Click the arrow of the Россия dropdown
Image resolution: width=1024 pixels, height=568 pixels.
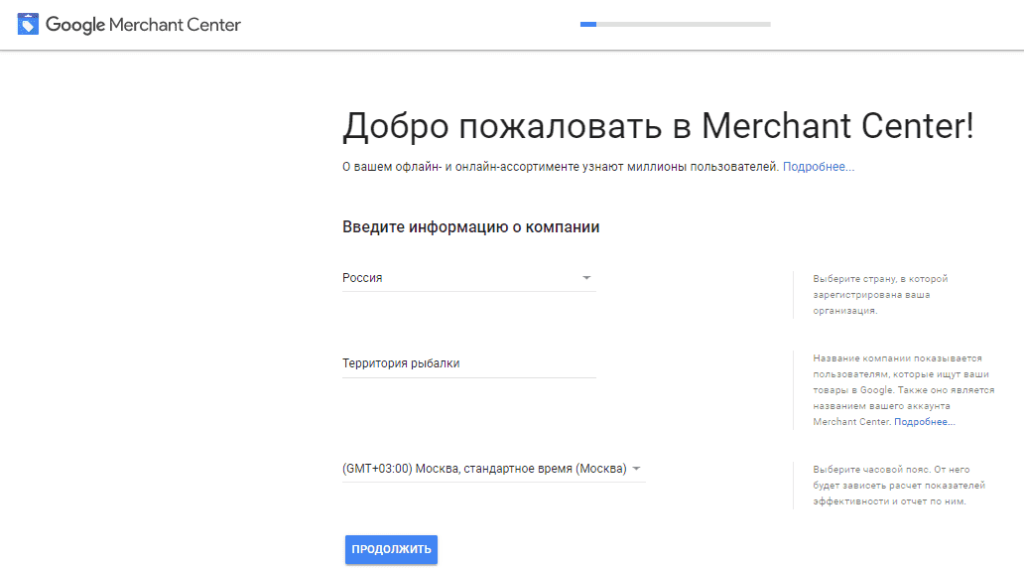click(x=586, y=277)
